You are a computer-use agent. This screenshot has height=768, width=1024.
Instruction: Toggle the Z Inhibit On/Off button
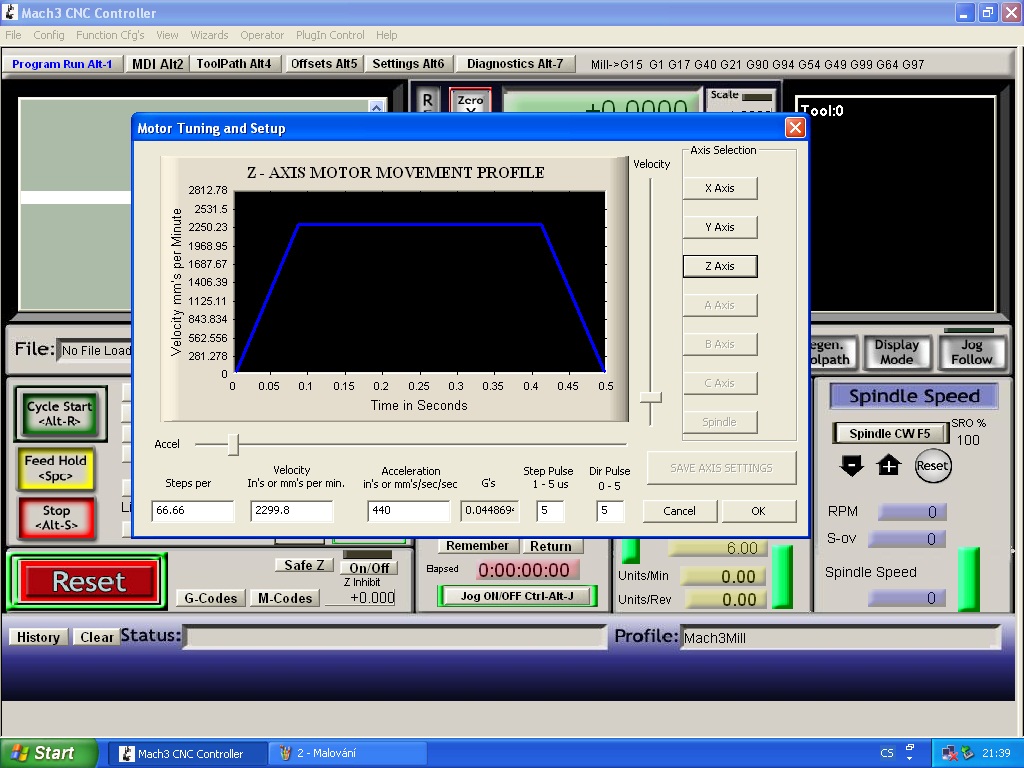pyautogui.click(x=368, y=567)
